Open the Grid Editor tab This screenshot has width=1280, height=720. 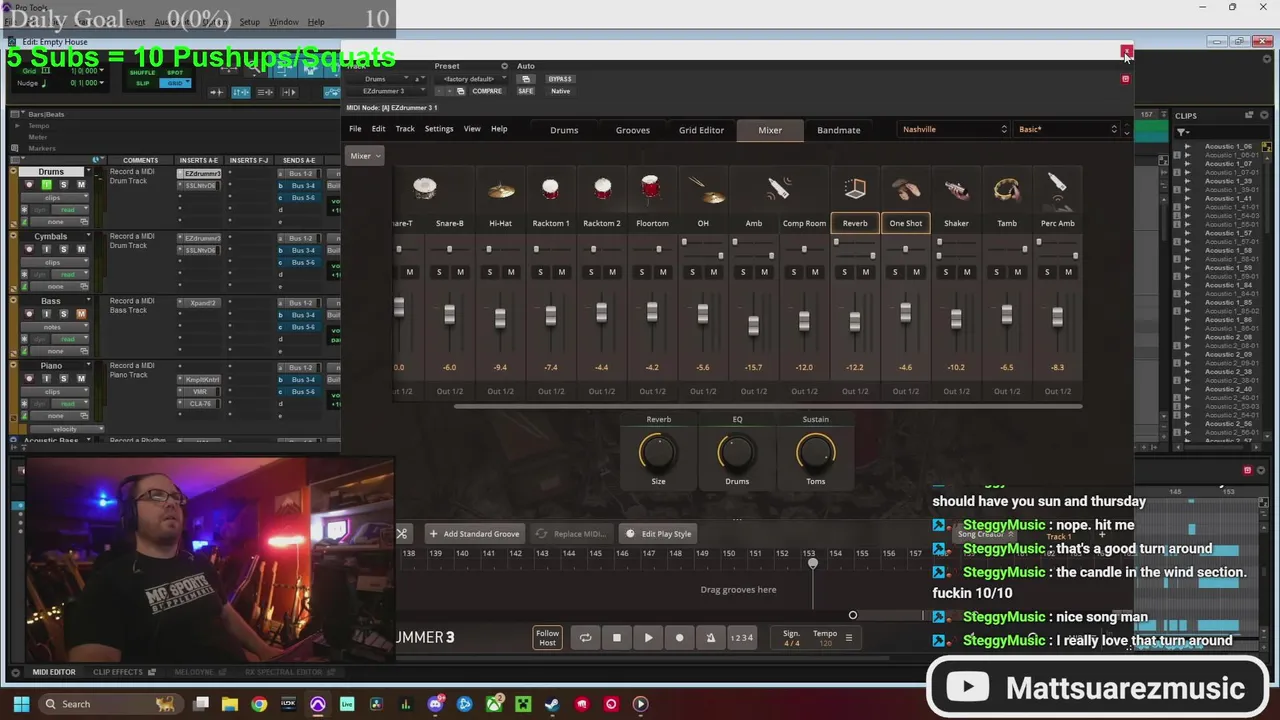[x=701, y=130]
